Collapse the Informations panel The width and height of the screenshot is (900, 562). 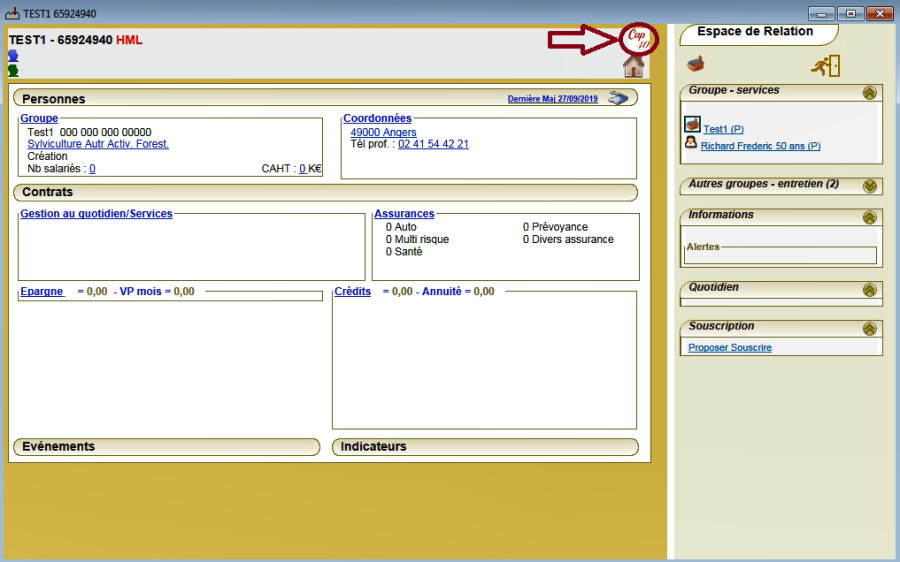[x=869, y=217]
